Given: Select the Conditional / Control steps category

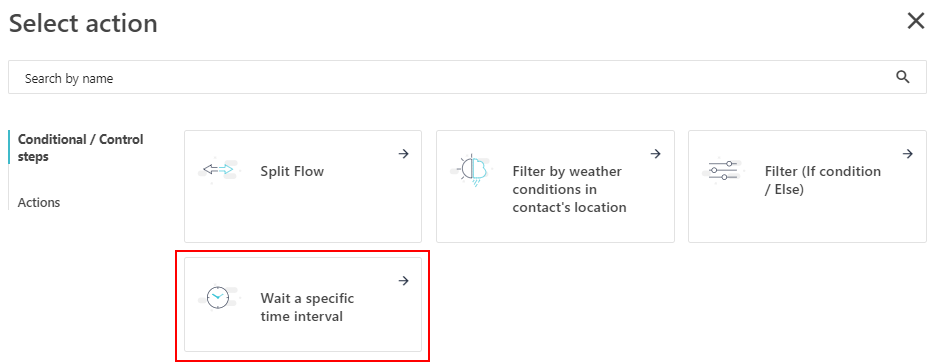Looking at the screenshot, I should (81, 148).
